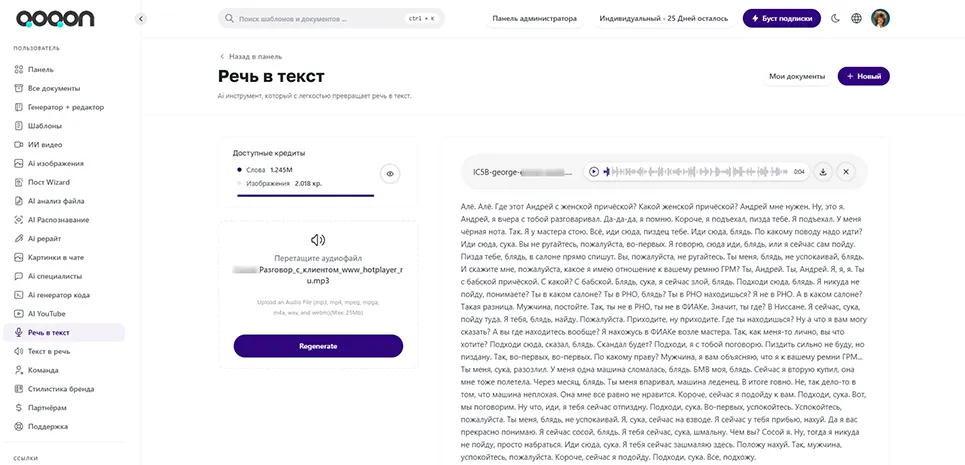Switch to dark mode with moon icon
The height and width of the screenshot is (465, 965).
[x=836, y=18]
